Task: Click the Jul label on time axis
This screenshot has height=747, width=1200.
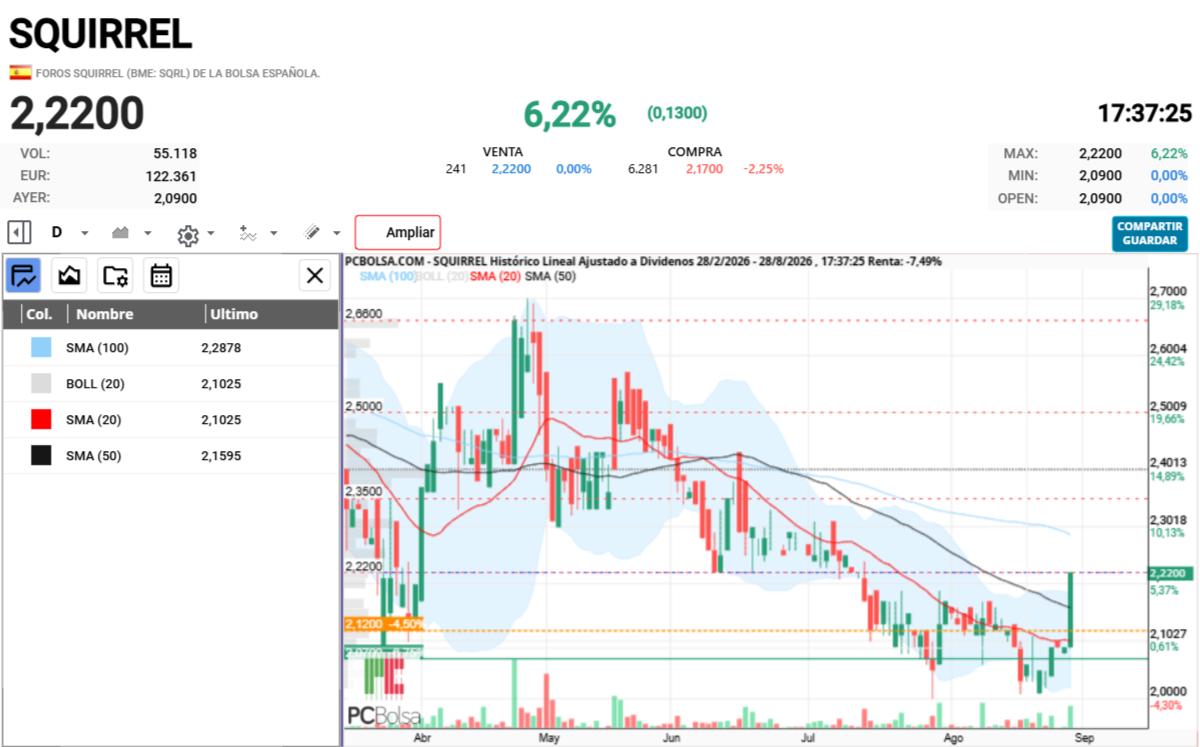Action: click(807, 737)
